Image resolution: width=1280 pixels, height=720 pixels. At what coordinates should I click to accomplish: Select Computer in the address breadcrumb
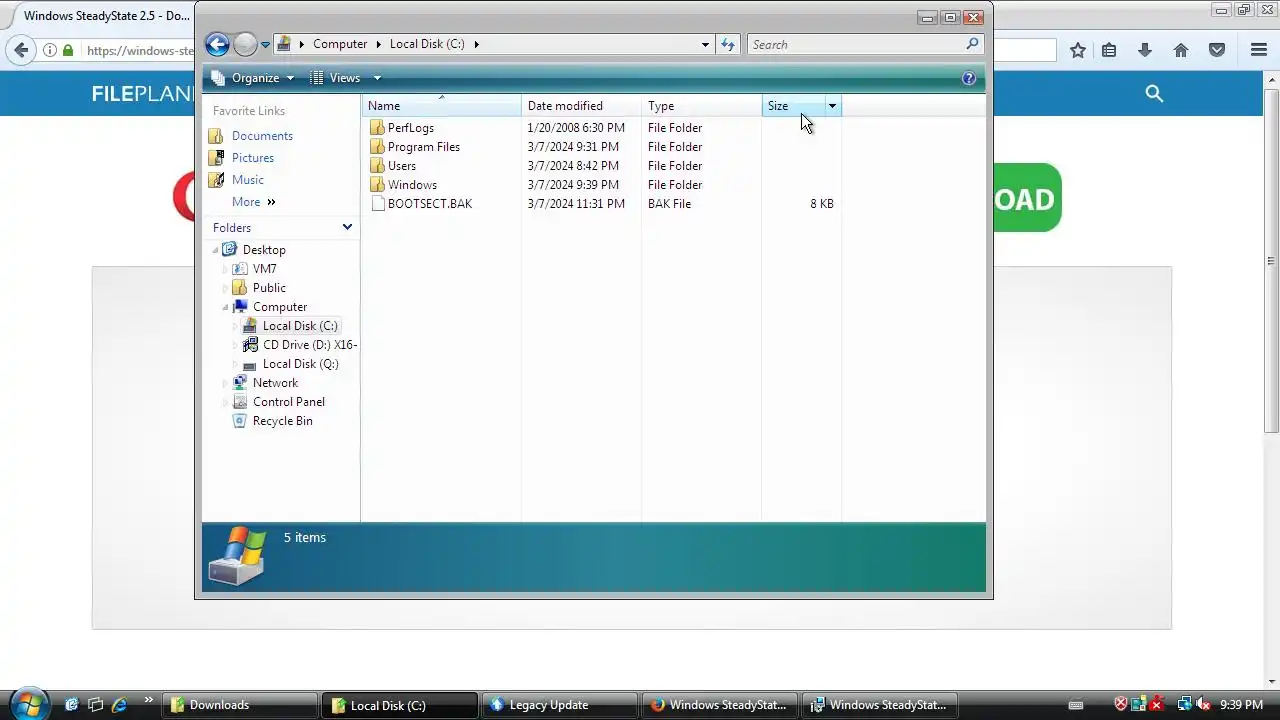click(x=340, y=44)
